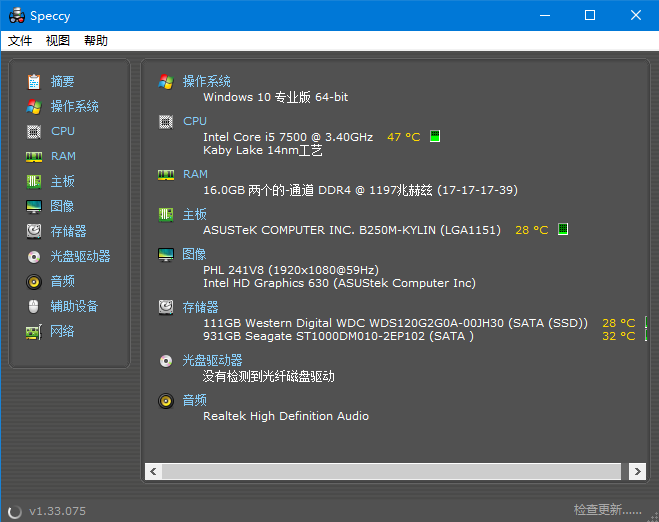Select 辅助设备 in the sidebar

[74, 306]
